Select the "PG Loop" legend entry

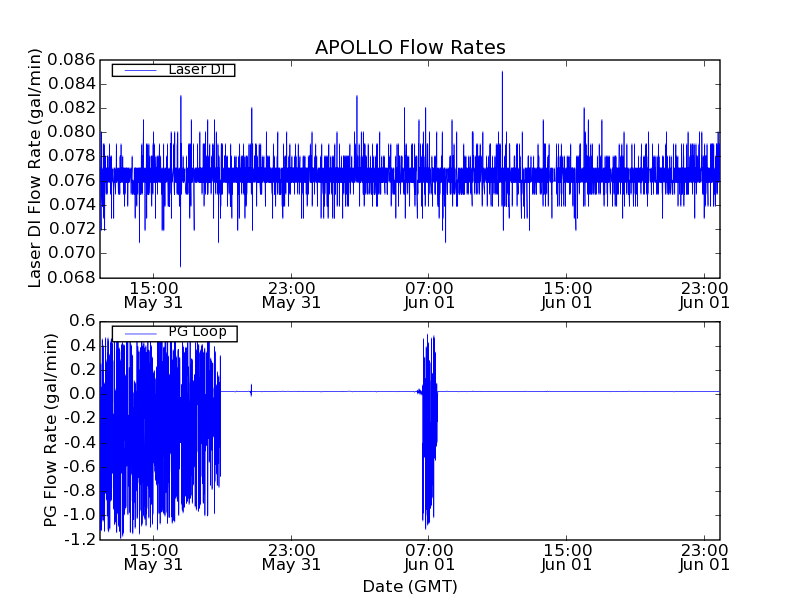(x=174, y=333)
